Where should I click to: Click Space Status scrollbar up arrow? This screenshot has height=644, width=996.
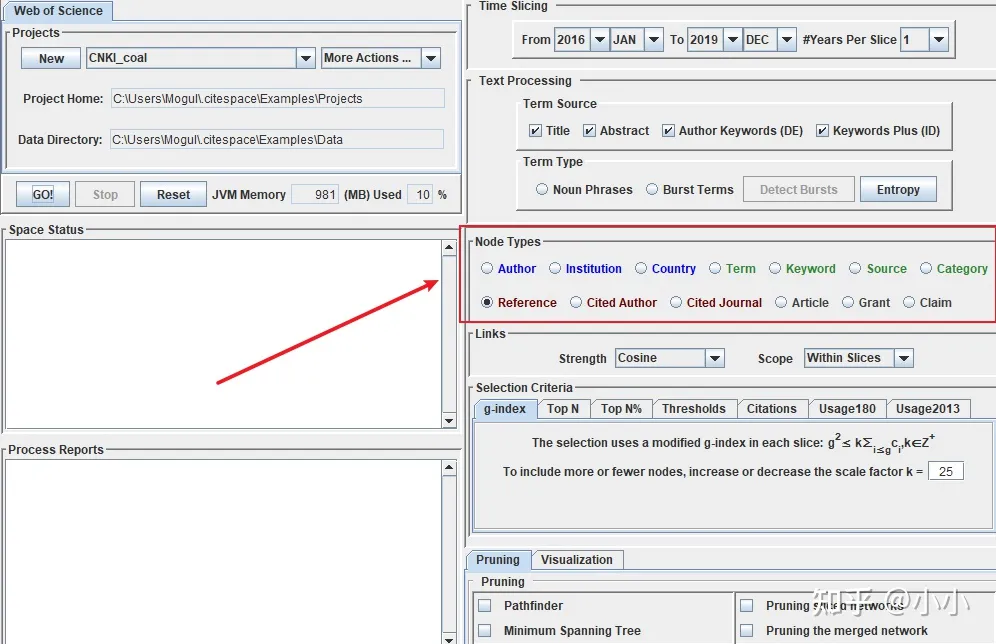coord(449,247)
